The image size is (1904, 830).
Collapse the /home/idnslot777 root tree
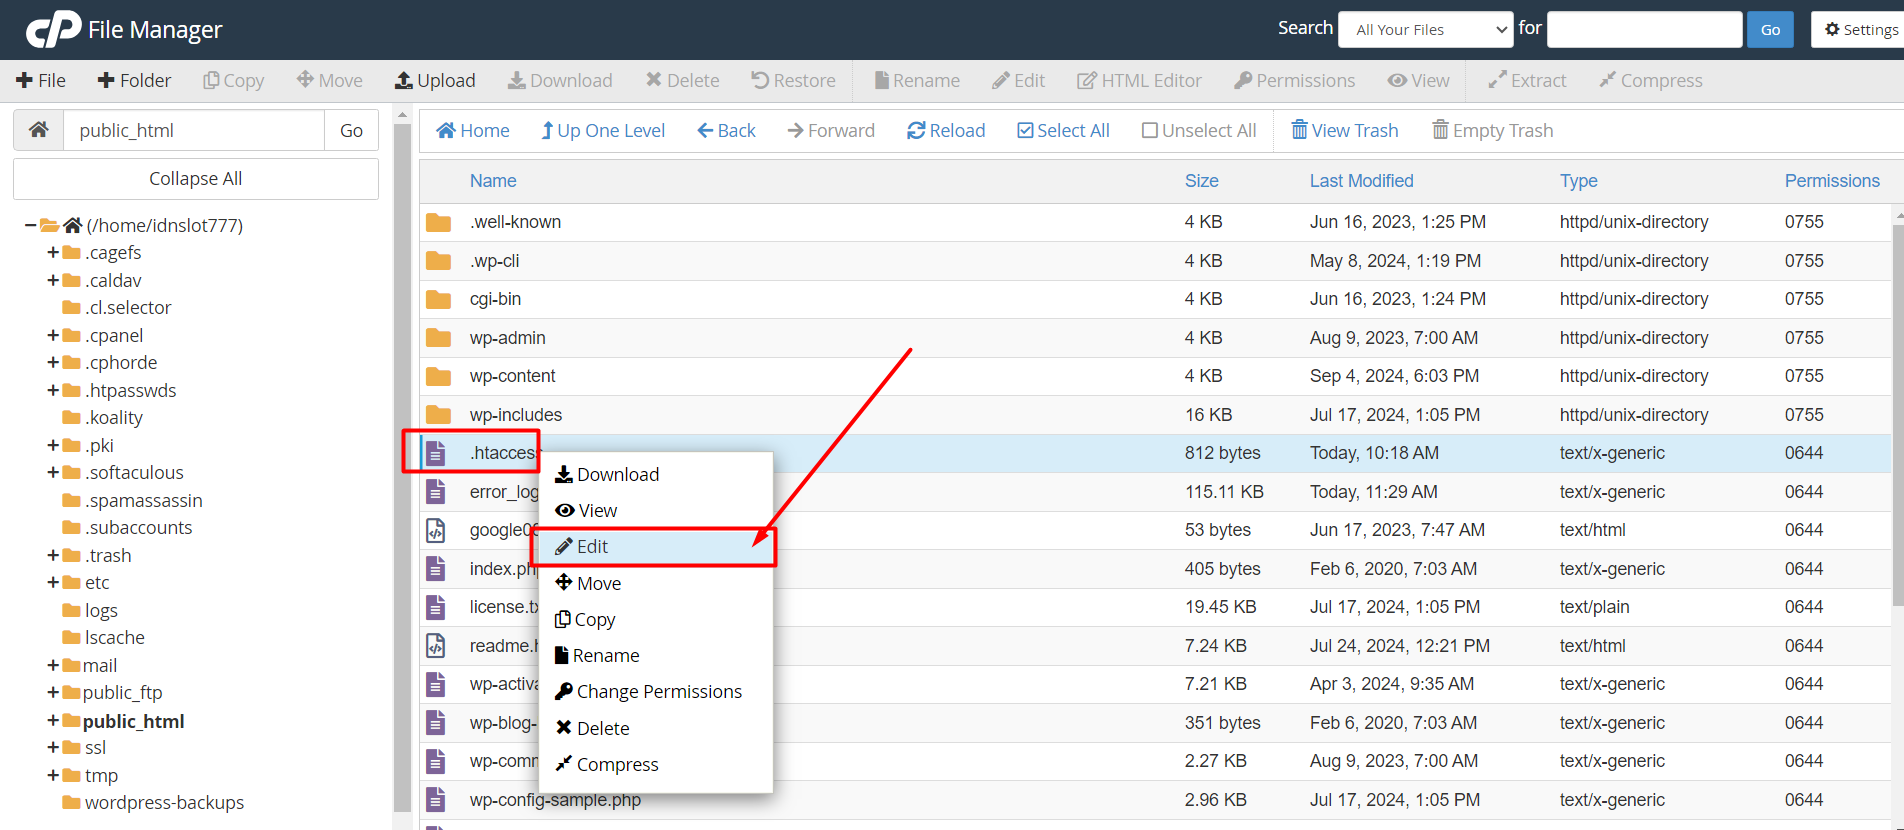[x=30, y=225]
